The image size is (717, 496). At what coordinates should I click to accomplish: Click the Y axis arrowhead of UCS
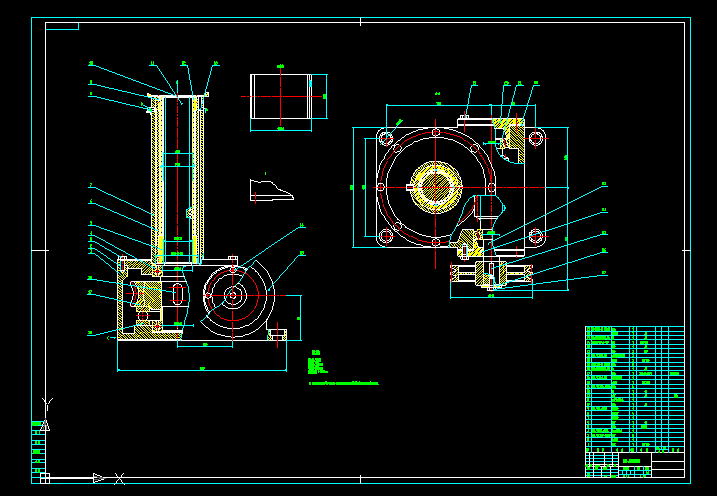(45, 426)
